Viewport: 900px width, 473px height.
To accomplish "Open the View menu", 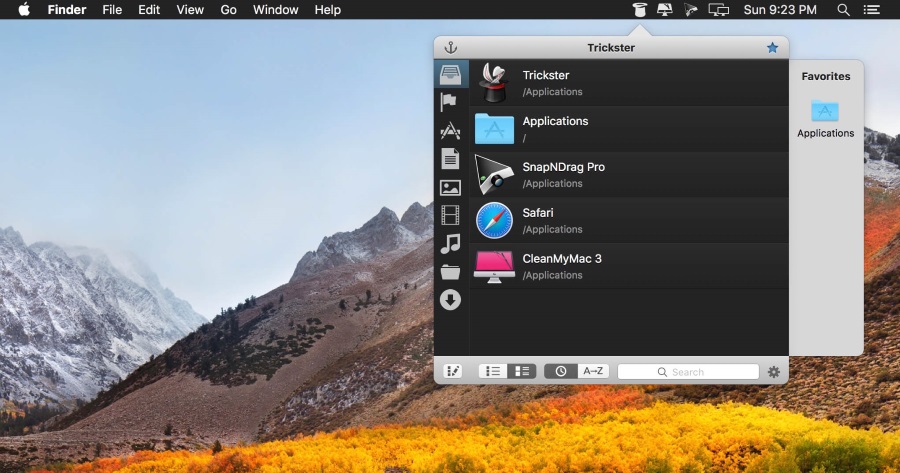I will [190, 10].
